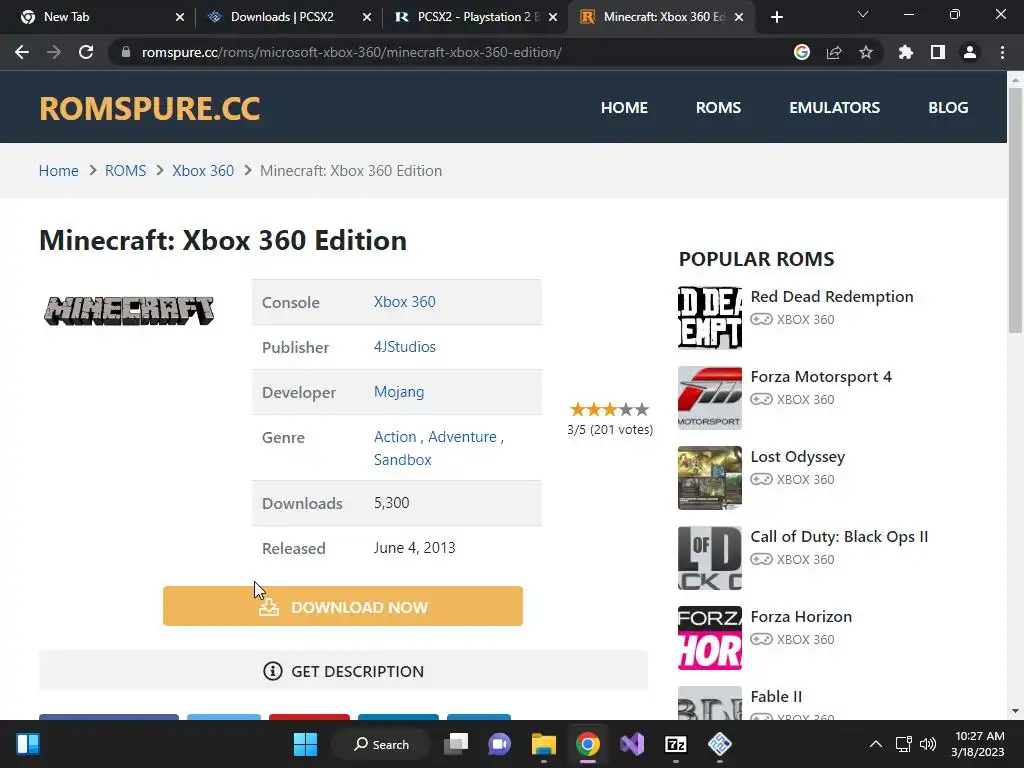Open Task View on the taskbar
Screen dimensions: 1024x768
[x=456, y=744]
